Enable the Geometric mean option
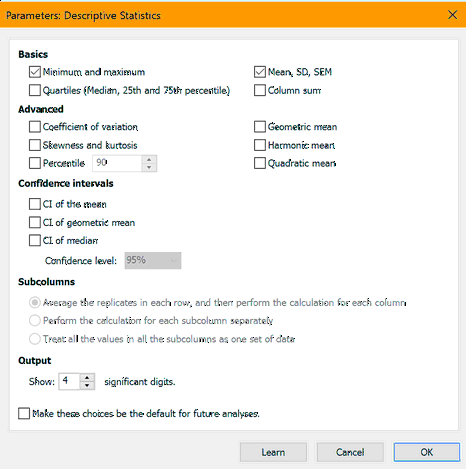The height and width of the screenshot is (469, 466). coord(260,127)
